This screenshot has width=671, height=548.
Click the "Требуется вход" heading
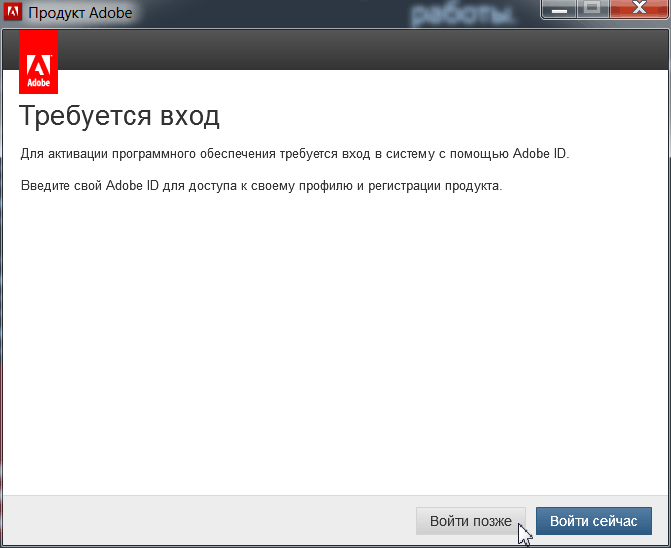coord(119,116)
